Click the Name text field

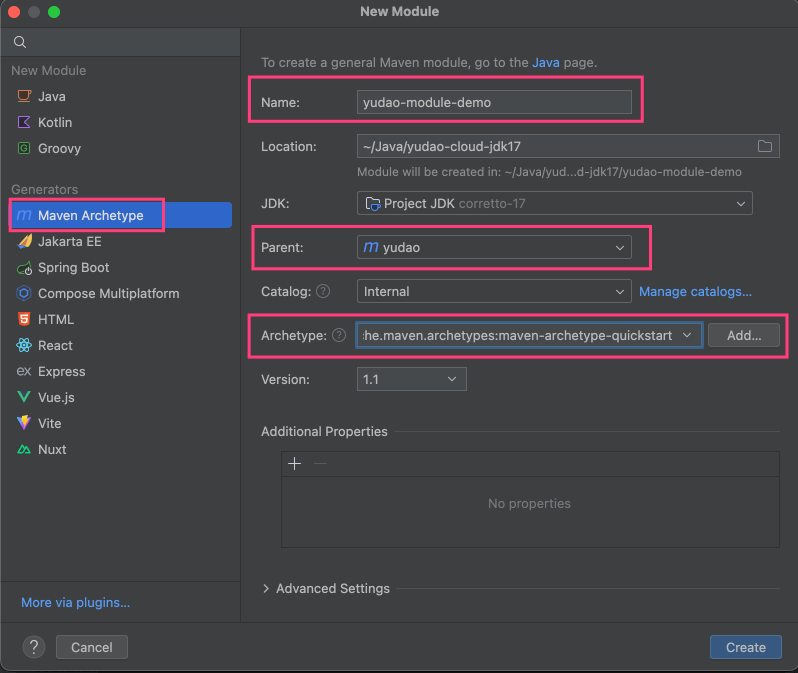click(x=494, y=102)
